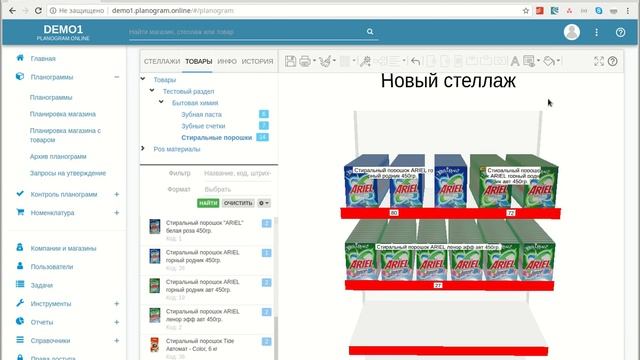Open Архив планограмм page

tap(58, 156)
